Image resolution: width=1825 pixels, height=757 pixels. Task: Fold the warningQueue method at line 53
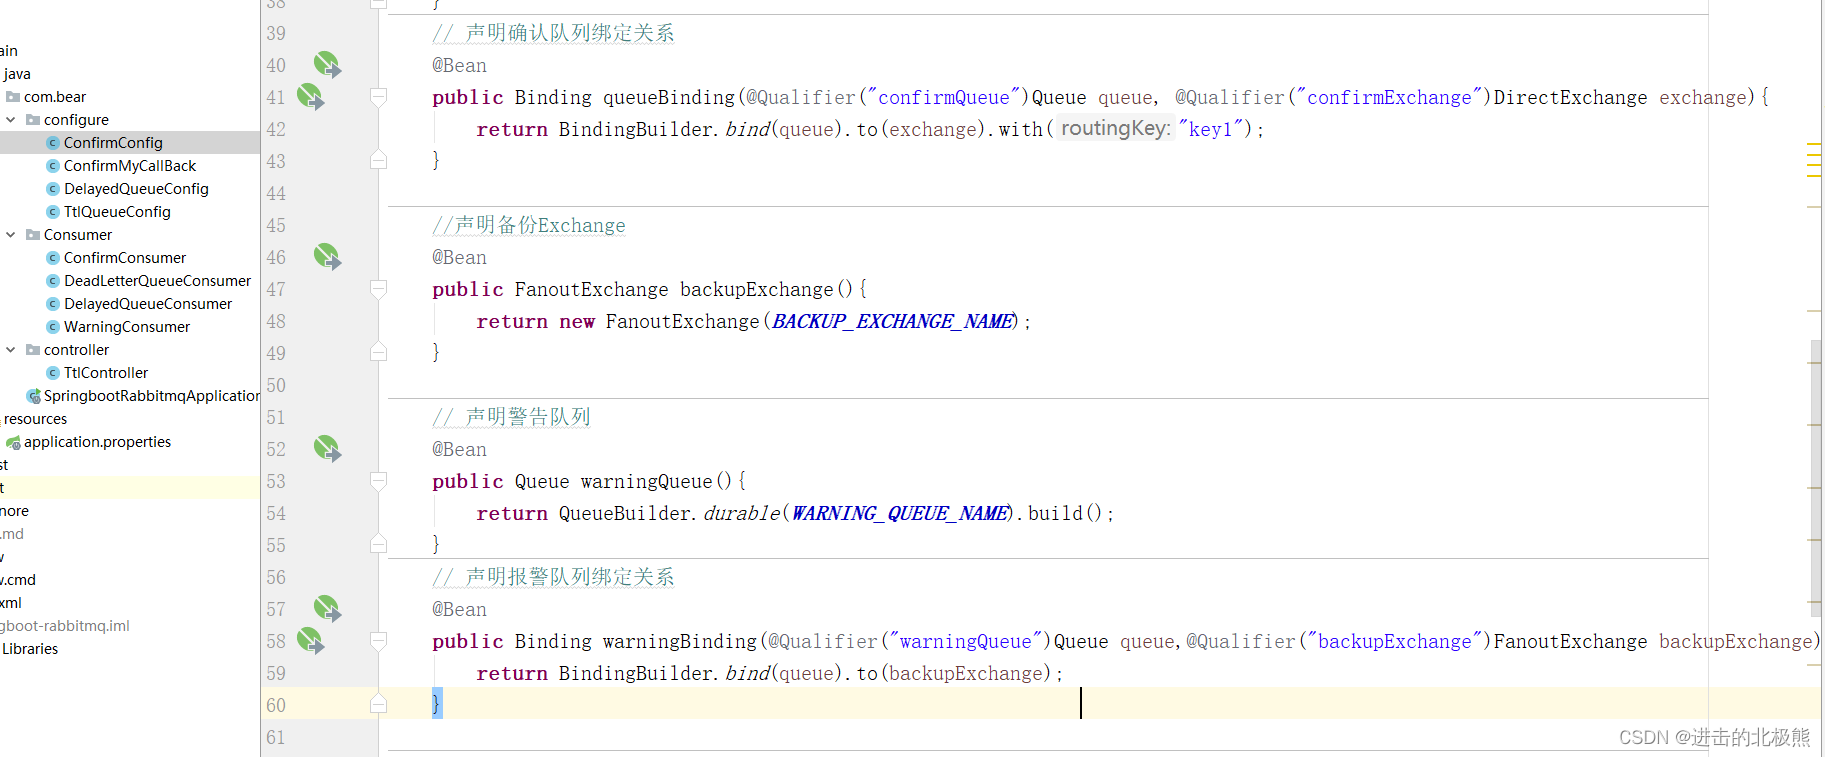378,481
